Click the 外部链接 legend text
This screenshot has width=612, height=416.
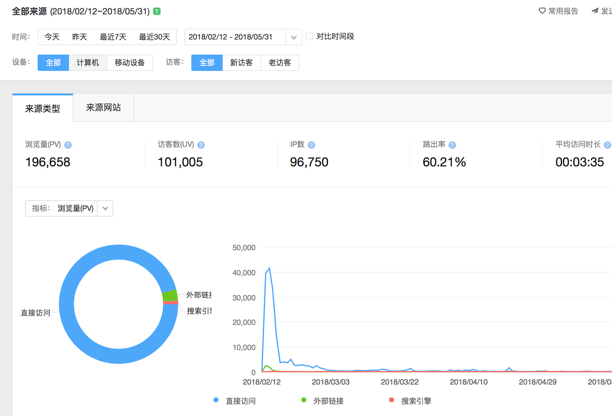329,401
